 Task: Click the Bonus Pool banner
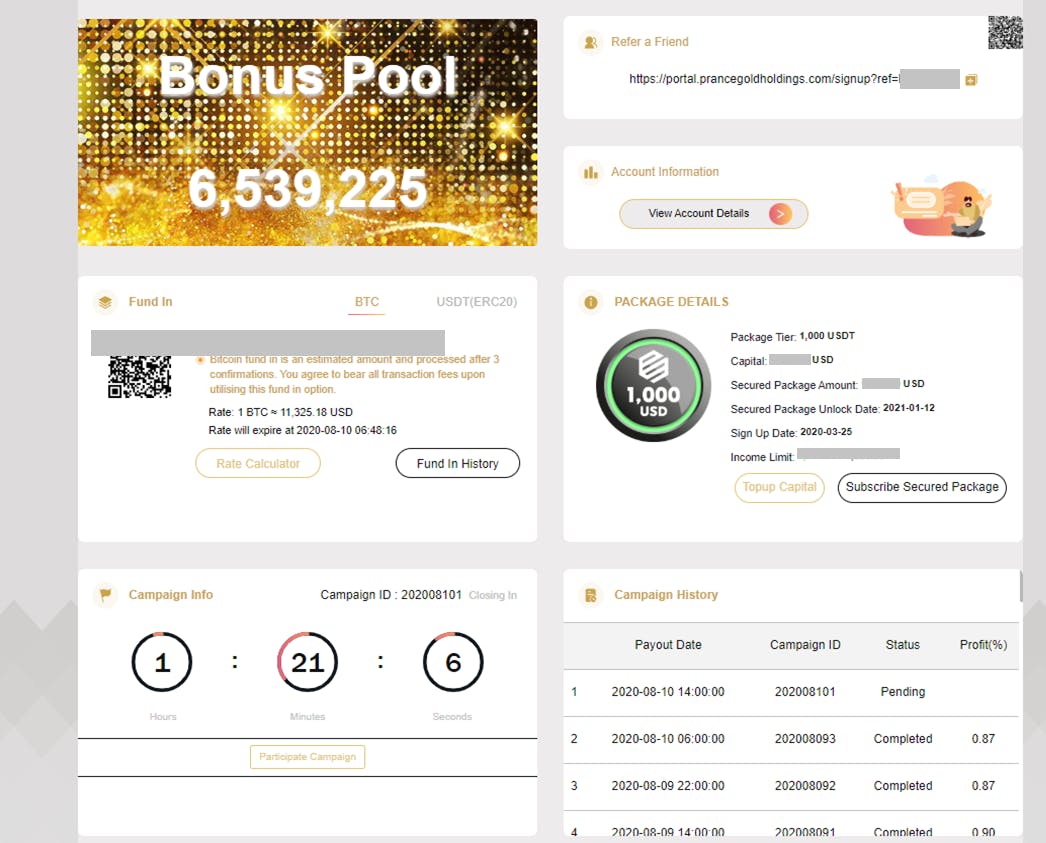point(307,132)
